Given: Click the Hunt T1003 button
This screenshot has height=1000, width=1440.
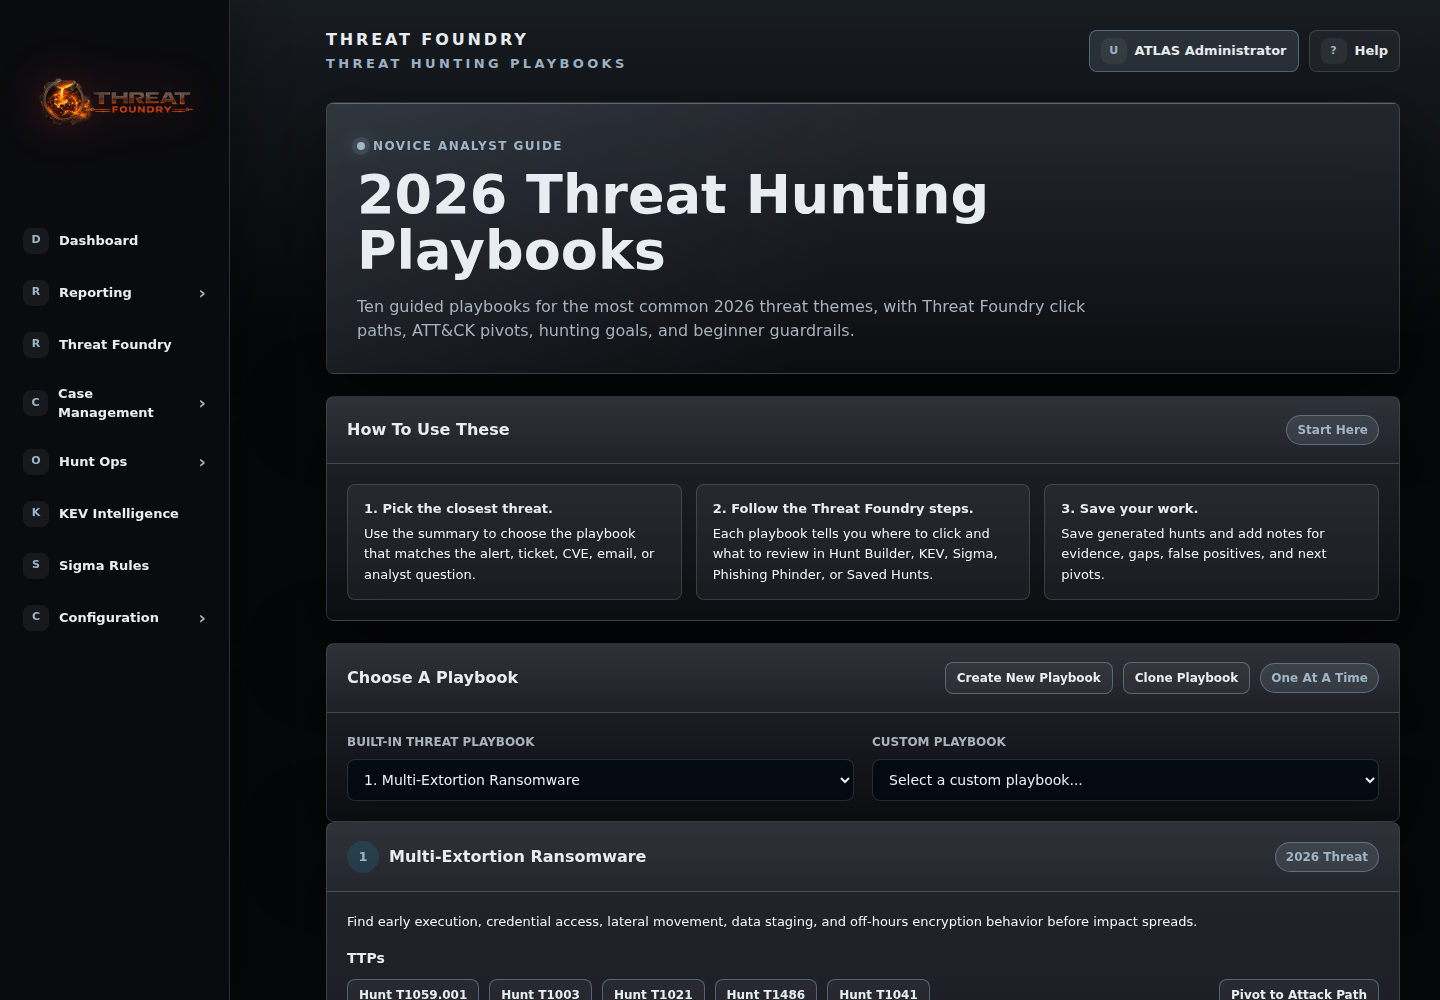Looking at the screenshot, I should pos(540,991).
